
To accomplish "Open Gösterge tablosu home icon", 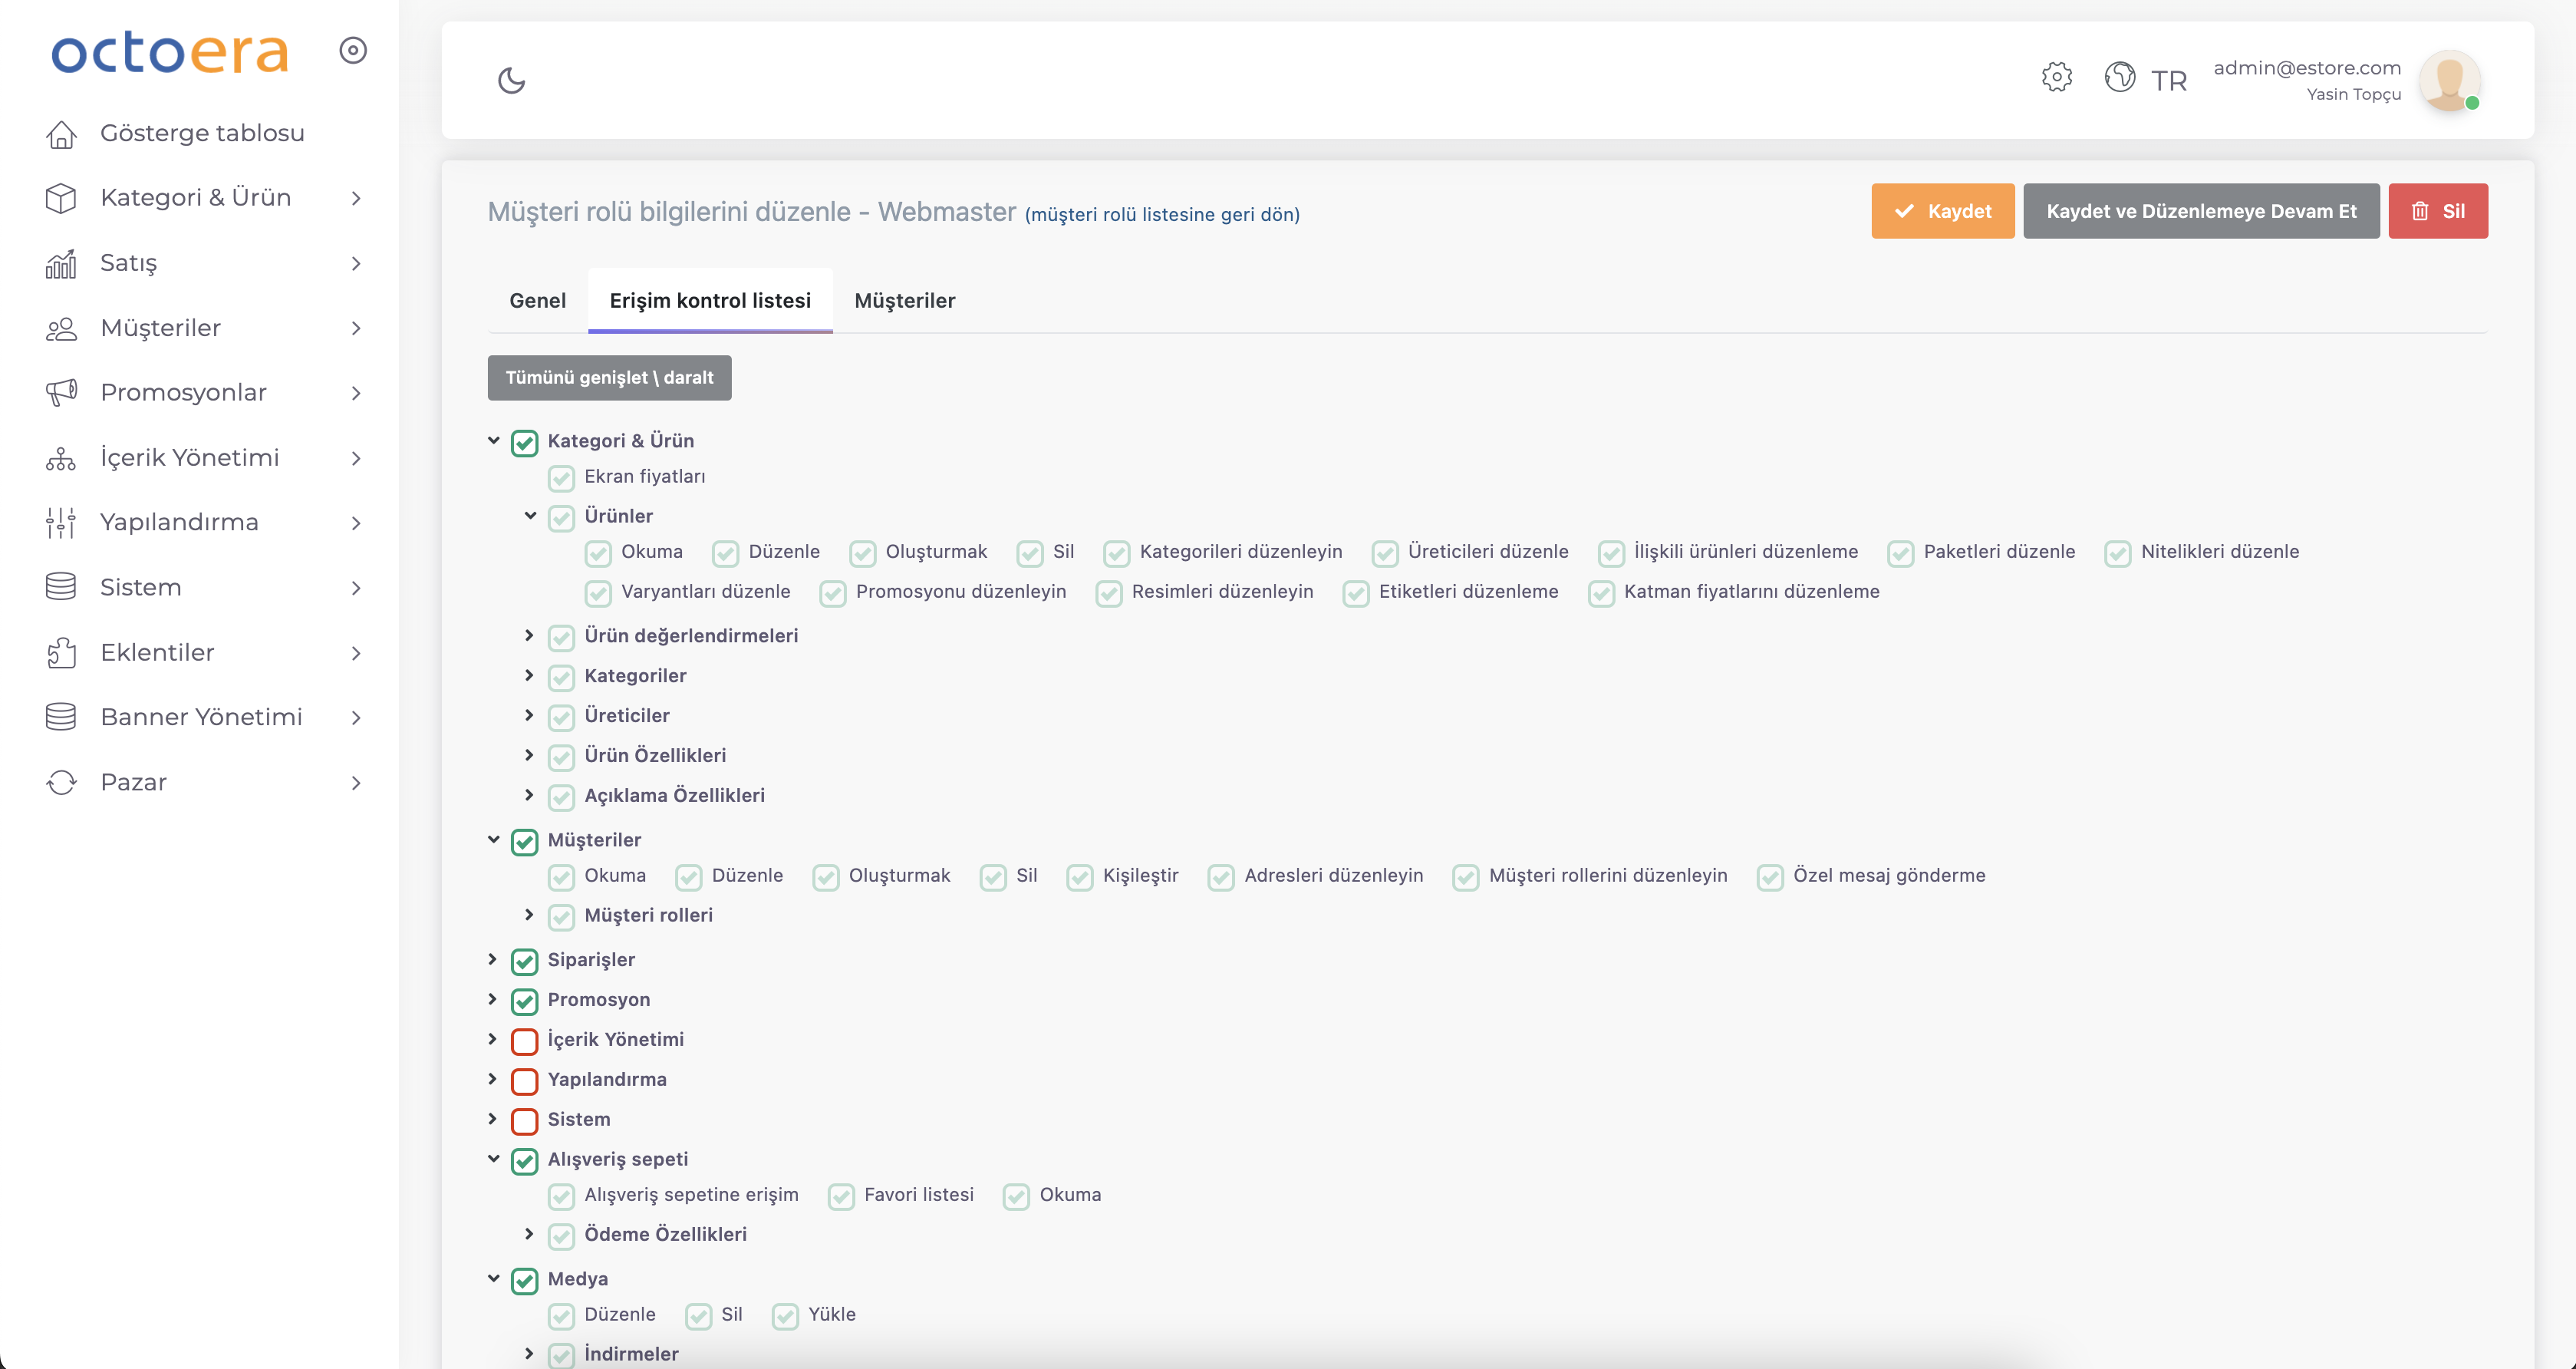I will click(61, 133).
